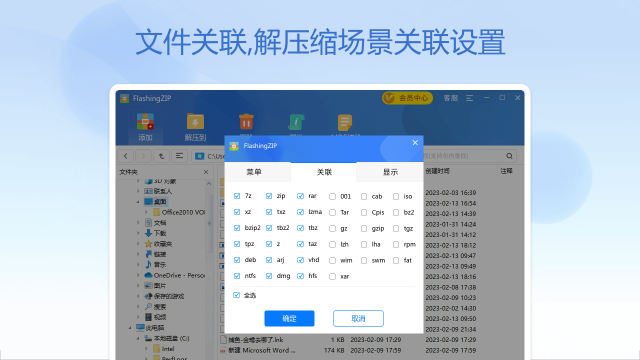Enable the 001 association checkbox
This screenshot has width=640, height=360.
332,196
